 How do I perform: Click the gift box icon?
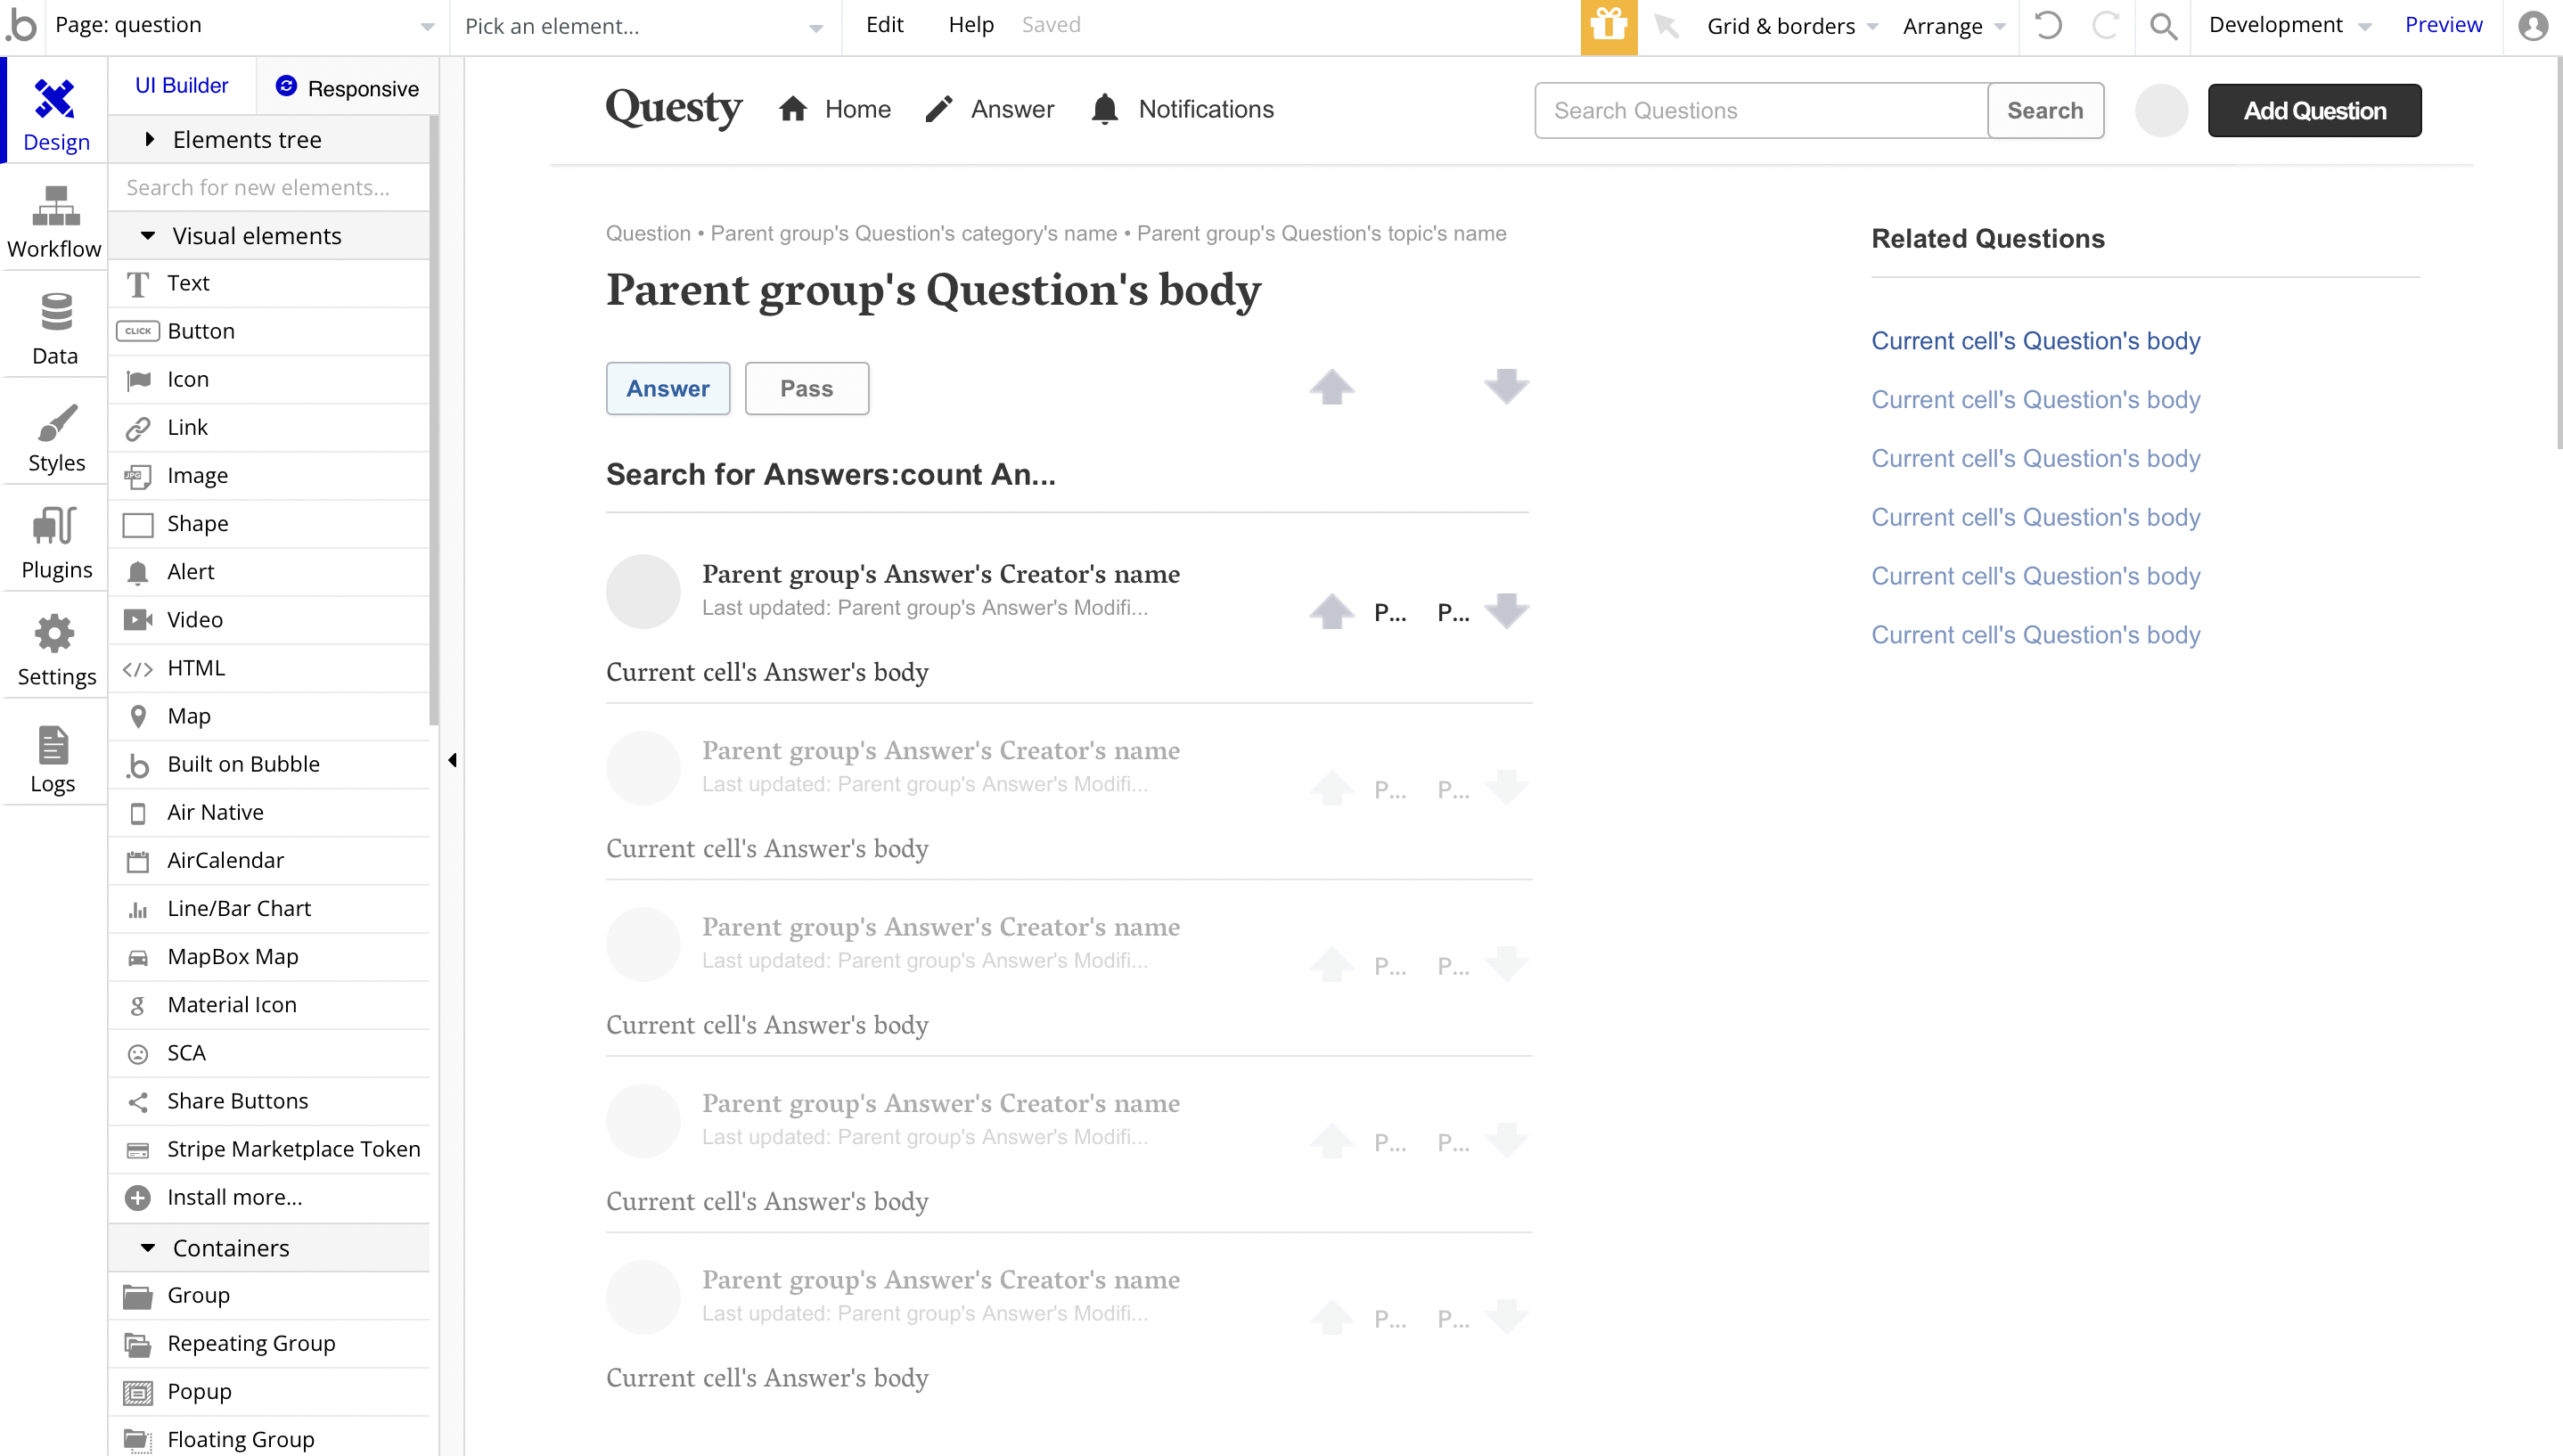click(x=1608, y=26)
